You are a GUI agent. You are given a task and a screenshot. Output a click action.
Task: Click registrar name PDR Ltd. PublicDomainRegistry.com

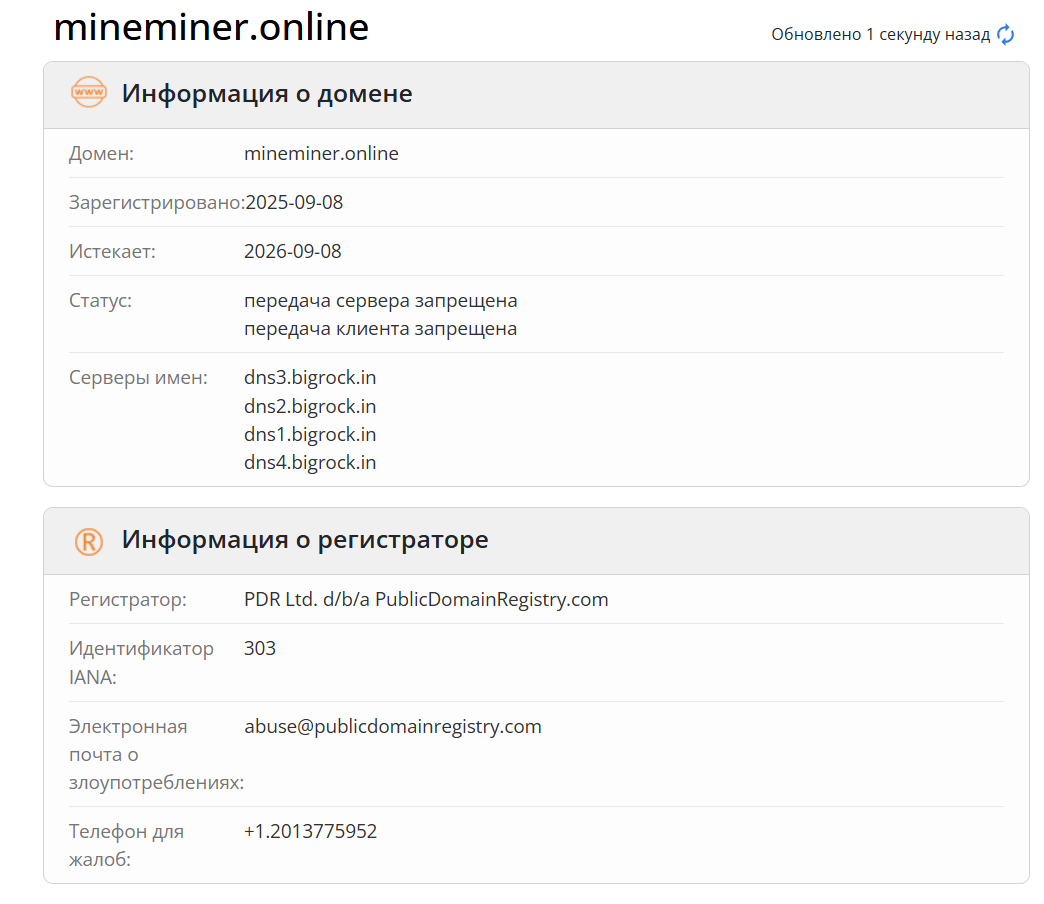tap(426, 600)
